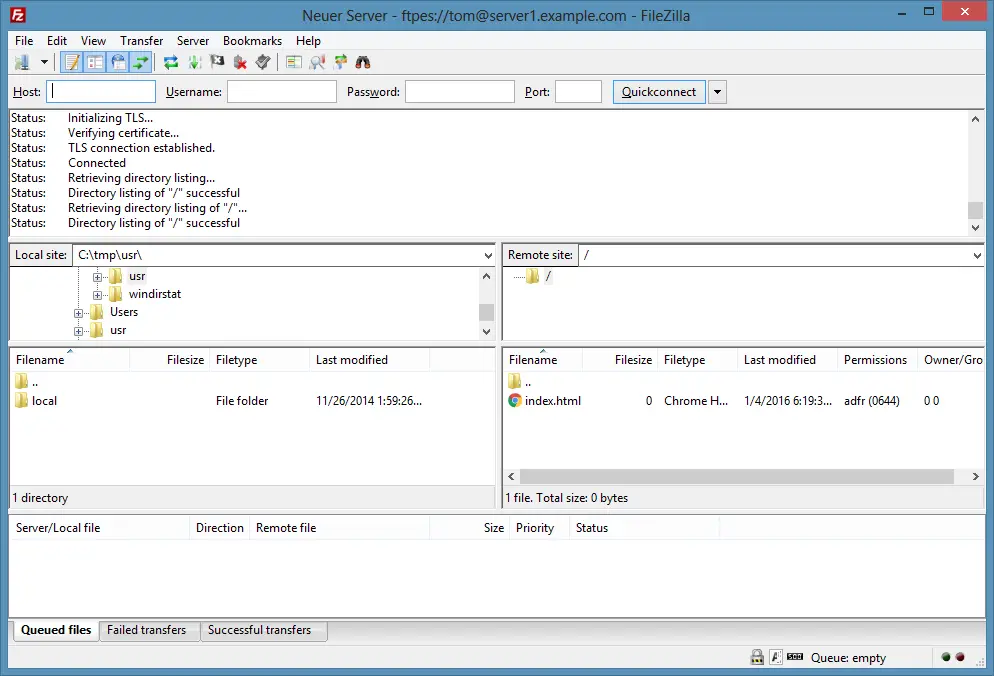The image size is (994, 676).
Task: Refresh the file and folder lists
Action: [171, 62]
